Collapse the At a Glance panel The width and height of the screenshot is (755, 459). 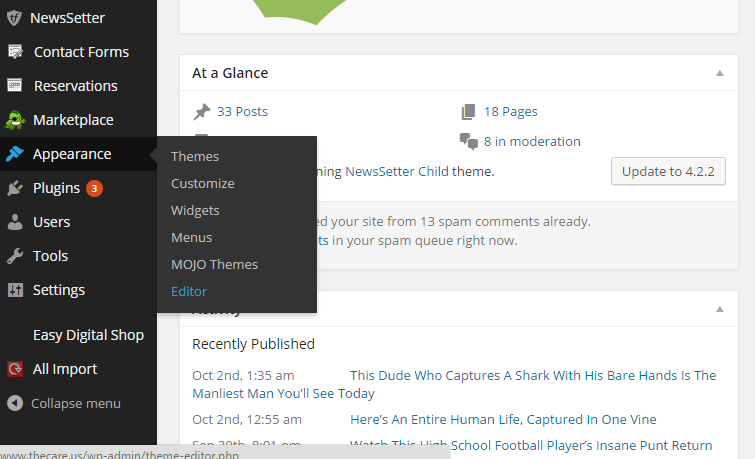pos(719,73)
